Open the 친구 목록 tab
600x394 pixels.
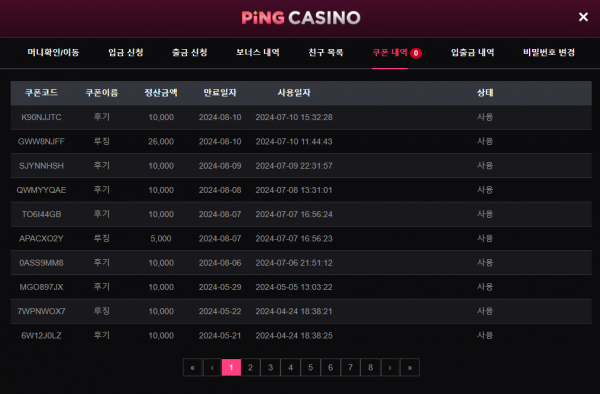pyautogui.click(x=326, y=52)
